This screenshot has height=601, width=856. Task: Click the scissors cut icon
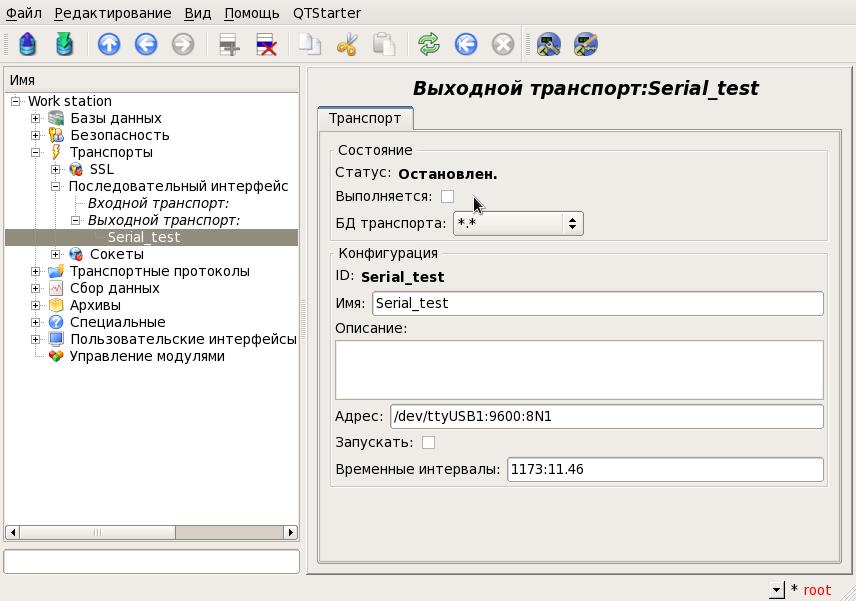[x=347, y=44]
